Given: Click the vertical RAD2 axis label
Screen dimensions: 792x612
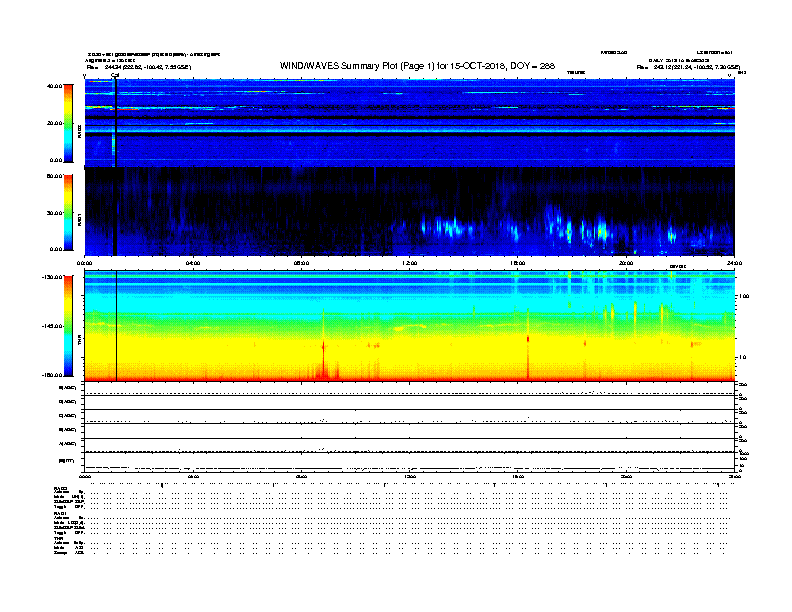Looking at the screenshot, I should point(80,131).
